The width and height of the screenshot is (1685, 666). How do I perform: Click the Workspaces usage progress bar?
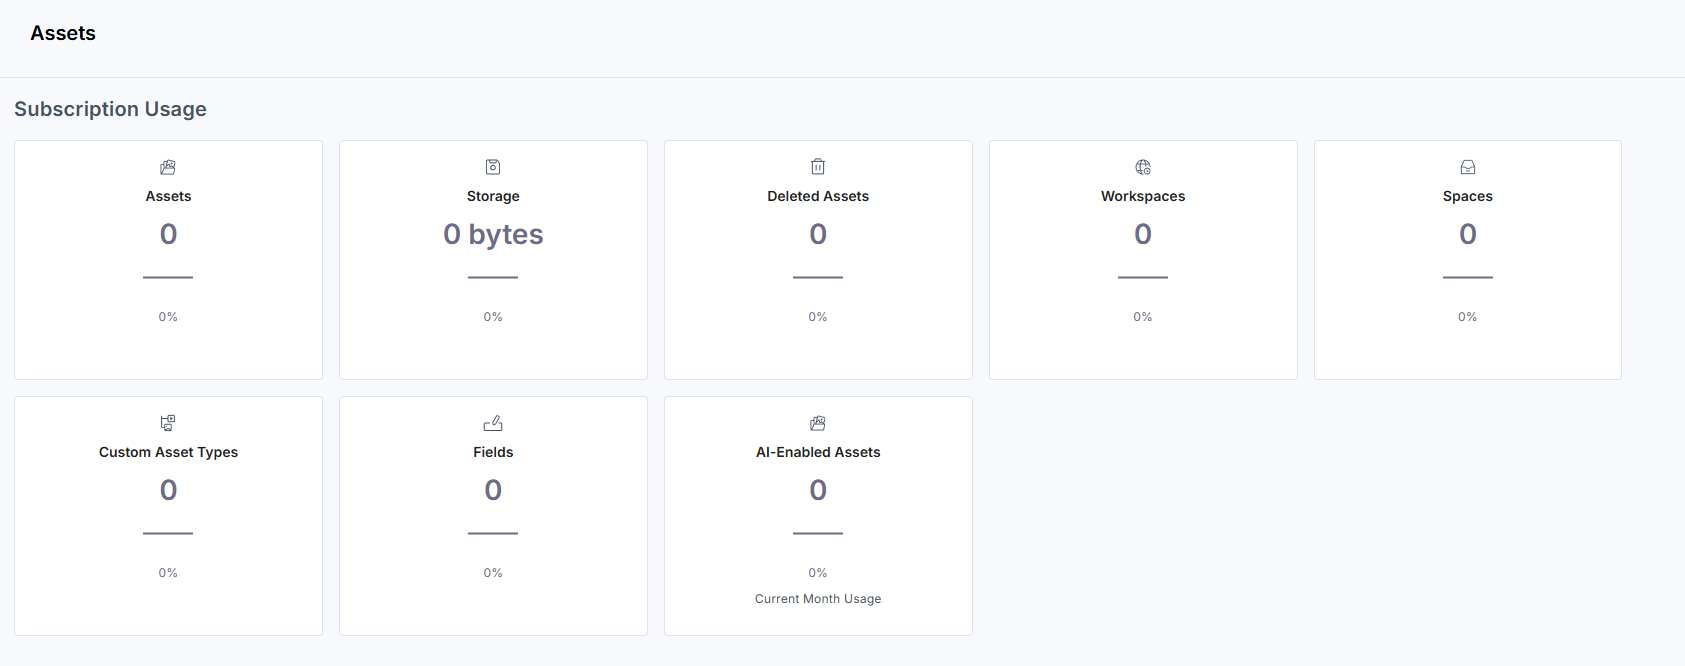1143,277
